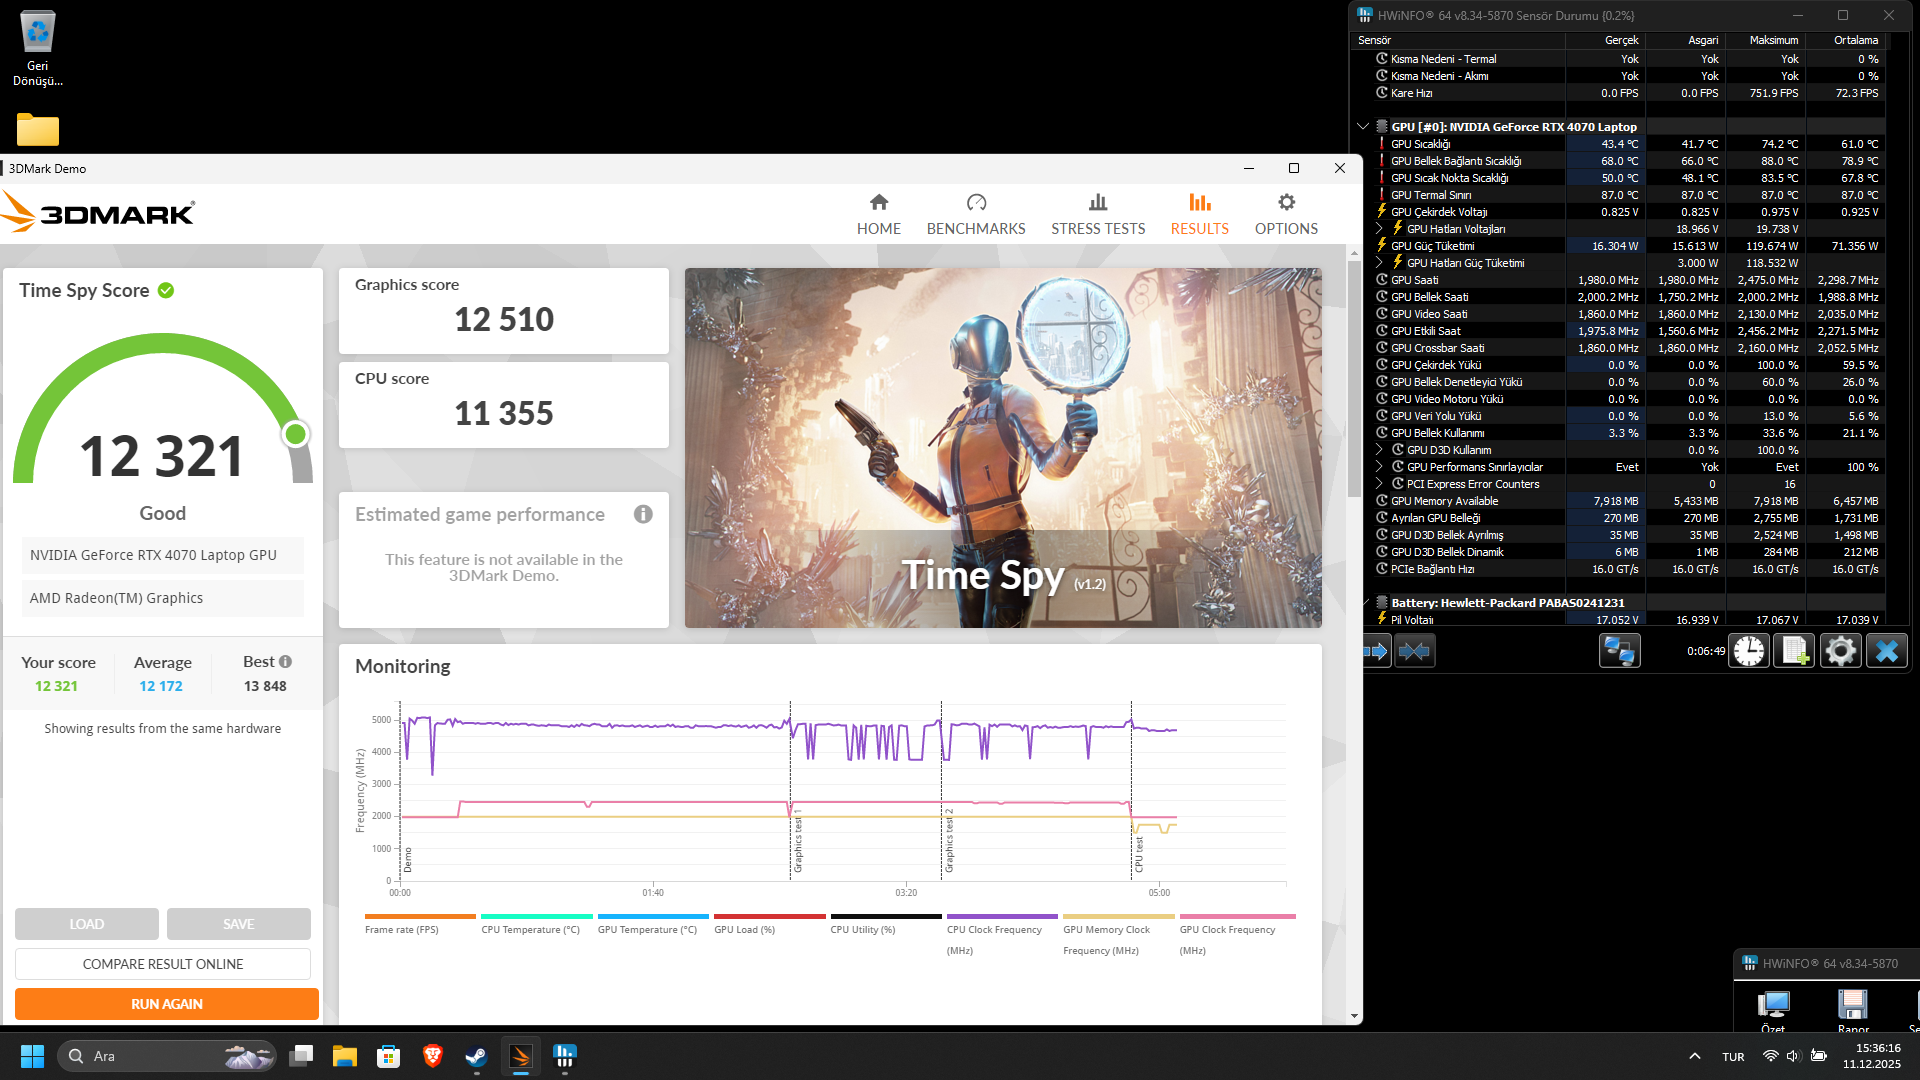Toggle GPU Clock Frequency chart legend
Viewport: 1920px width, 1080px height.
[x=1237, y=934]
